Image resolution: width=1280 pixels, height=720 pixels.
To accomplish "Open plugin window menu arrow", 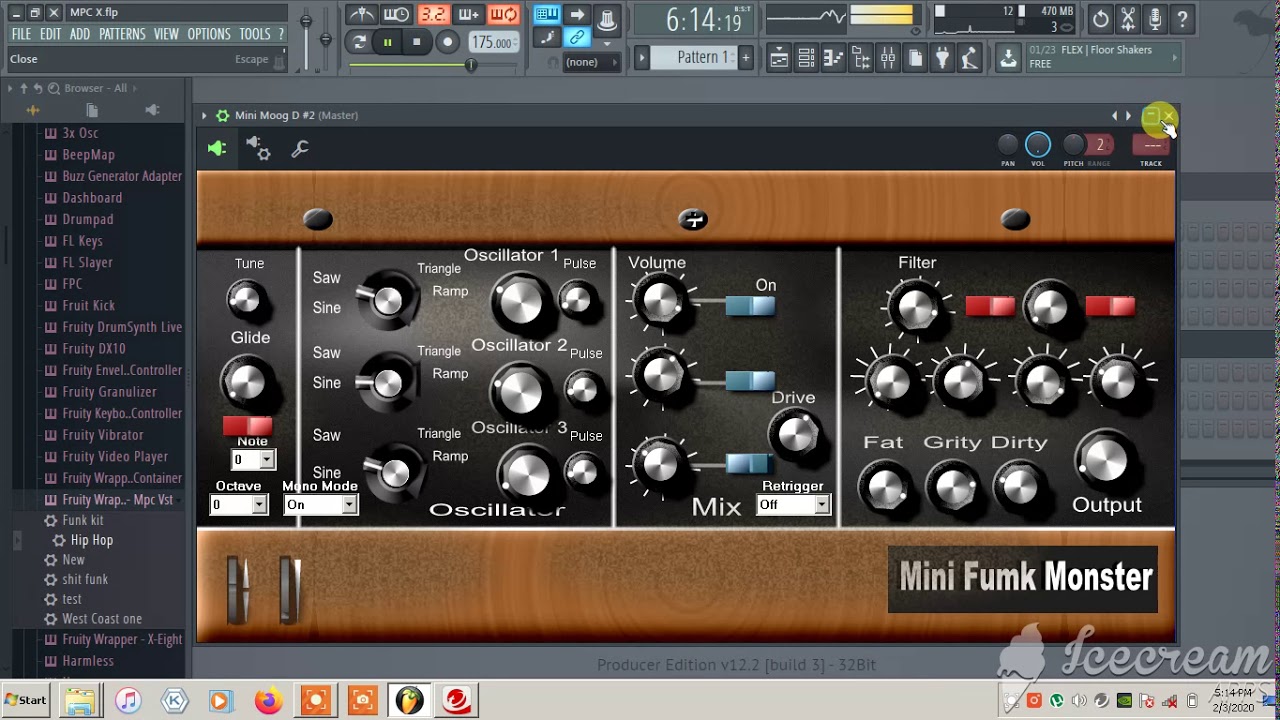I will [x=204, y=116].
